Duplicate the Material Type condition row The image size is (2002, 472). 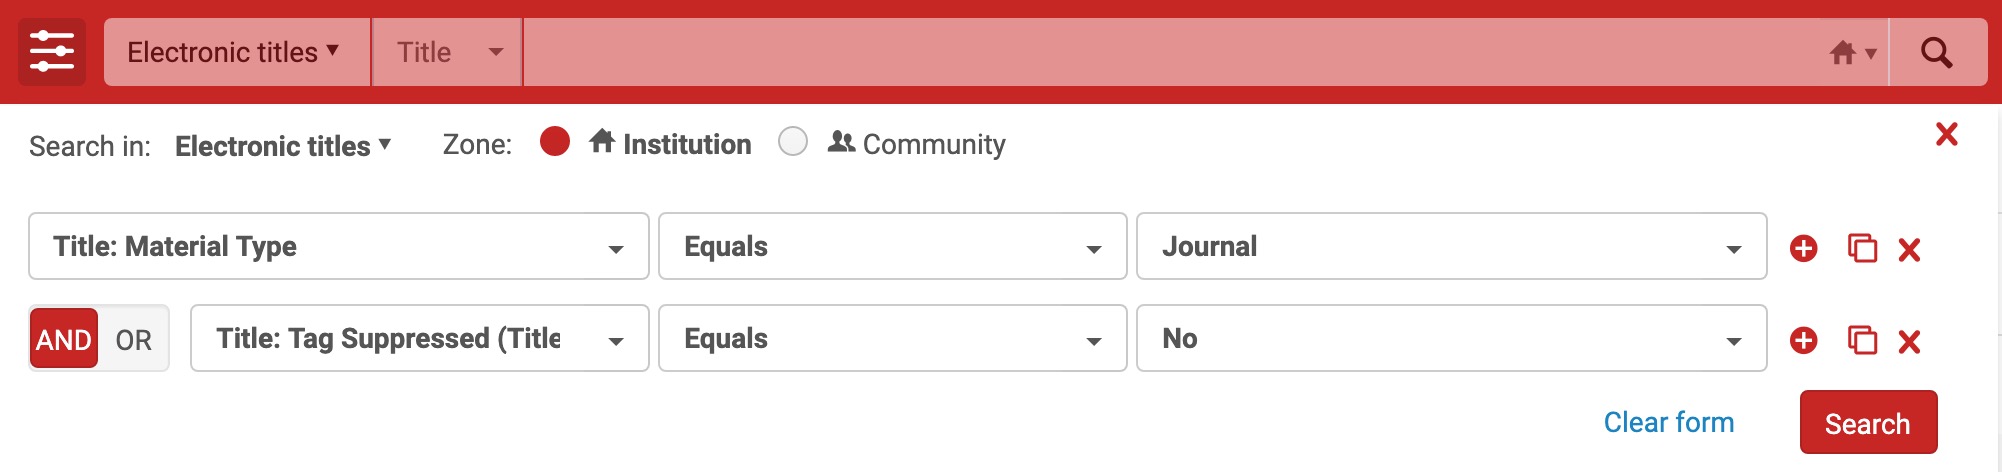[x=1862, y=248]
